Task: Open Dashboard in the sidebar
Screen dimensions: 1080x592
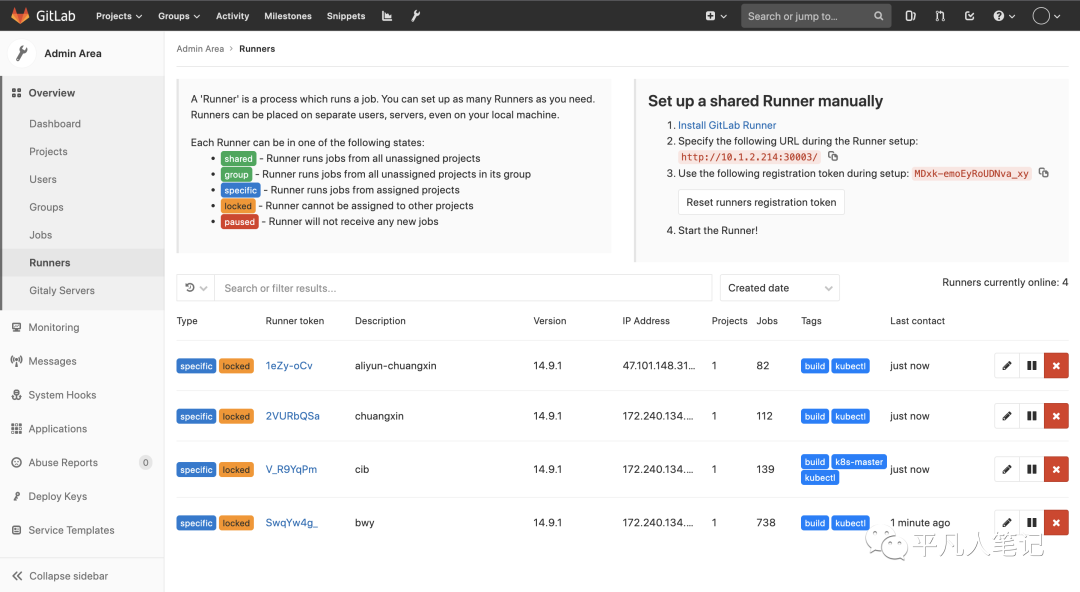Action: (55, 123)
